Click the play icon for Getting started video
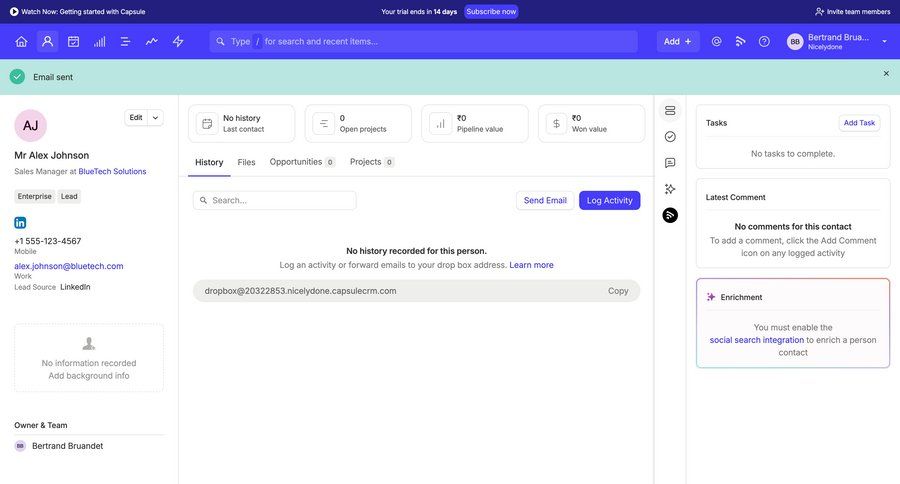The width and height of the screenshot is (900, 484). 14,11
